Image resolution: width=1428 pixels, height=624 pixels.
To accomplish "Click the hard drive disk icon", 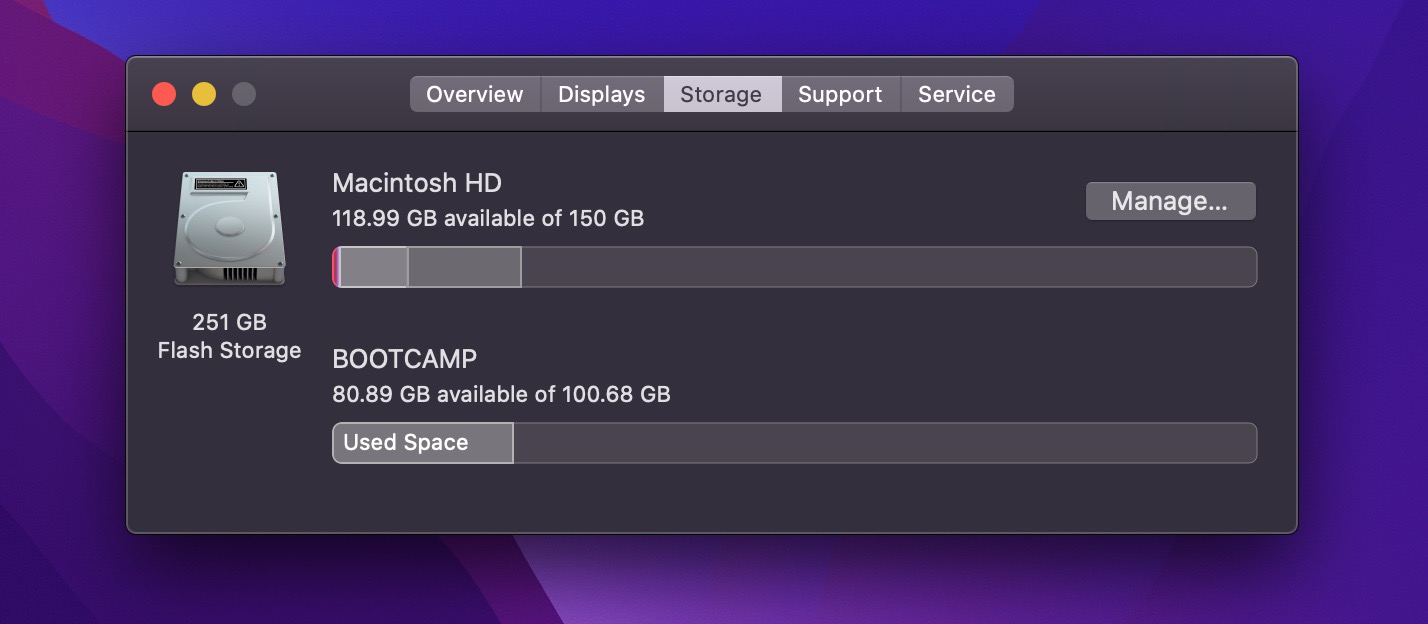I will pyautogui.click(x=229, y=229).
